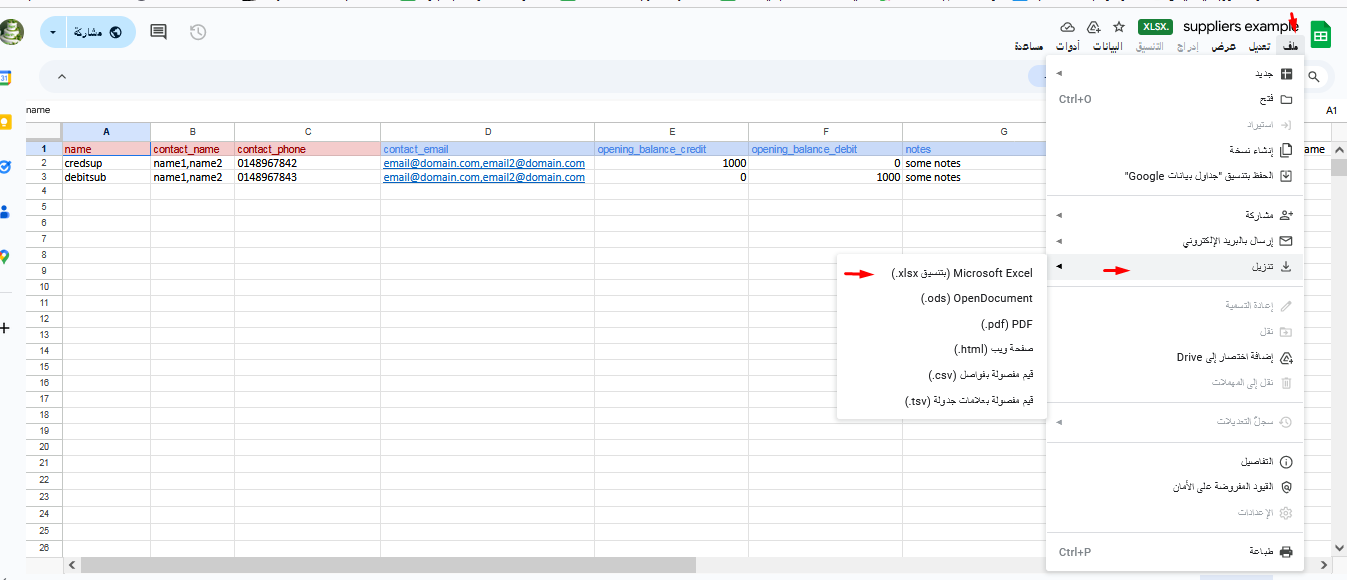Choose save as Google Sheets format
The width and height of the screenshot is (1347, 580).
click(x=1176, y=175)
